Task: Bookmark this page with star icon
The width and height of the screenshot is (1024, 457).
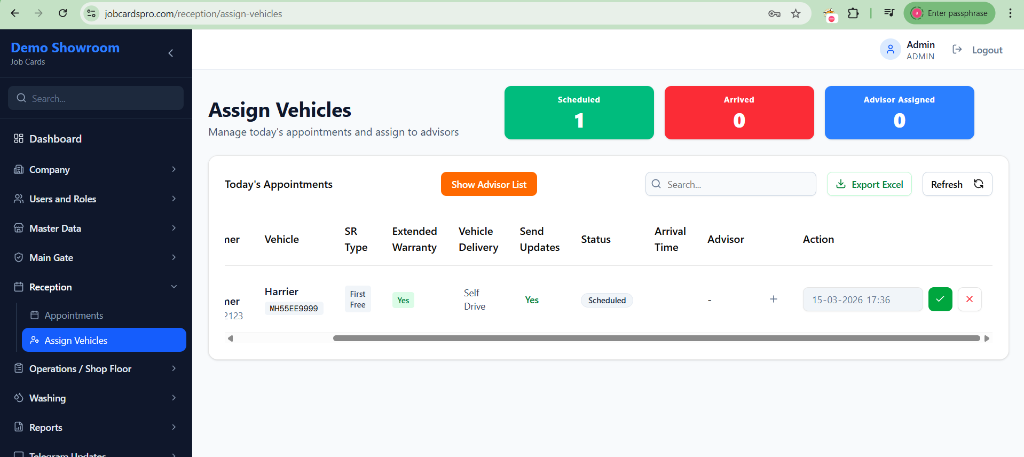Action: click(x=795, y=14)
